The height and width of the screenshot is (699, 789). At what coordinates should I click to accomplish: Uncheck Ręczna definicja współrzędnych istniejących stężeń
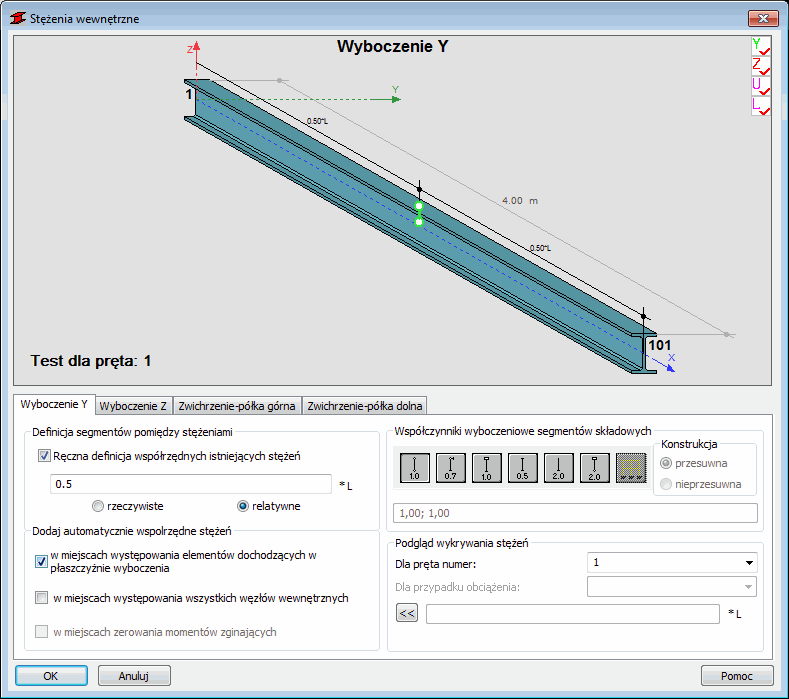[44, 456]
